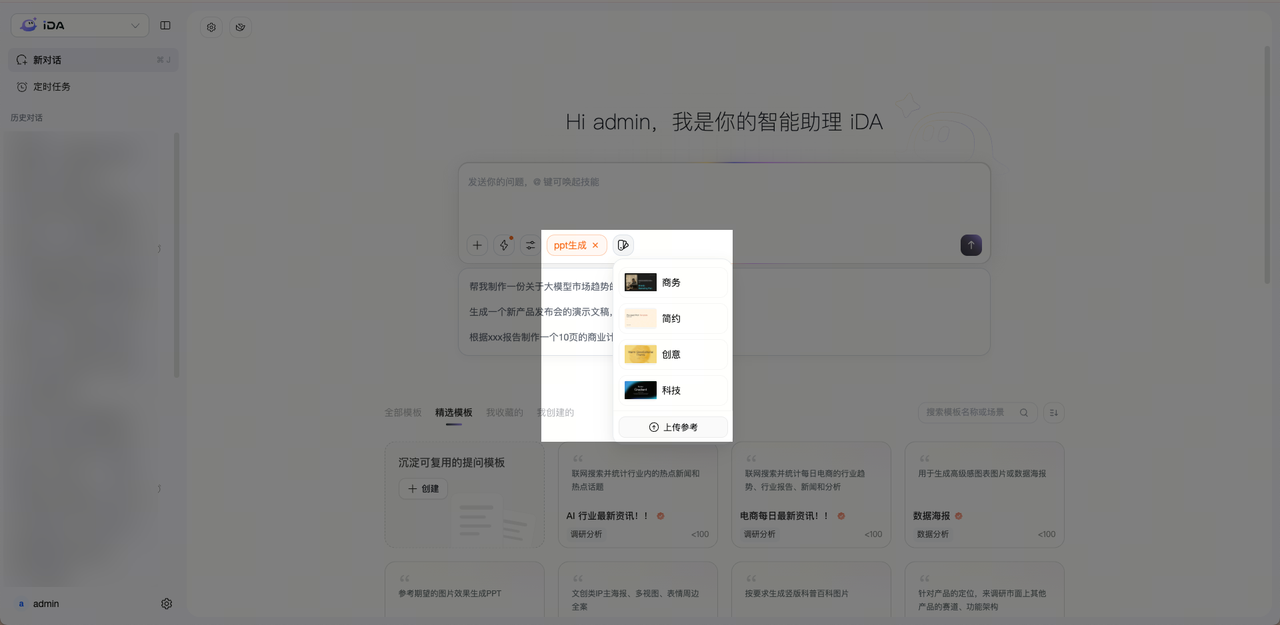Start a 新对话 conversation
This screenshot has height=625, width=1280.
93,60
